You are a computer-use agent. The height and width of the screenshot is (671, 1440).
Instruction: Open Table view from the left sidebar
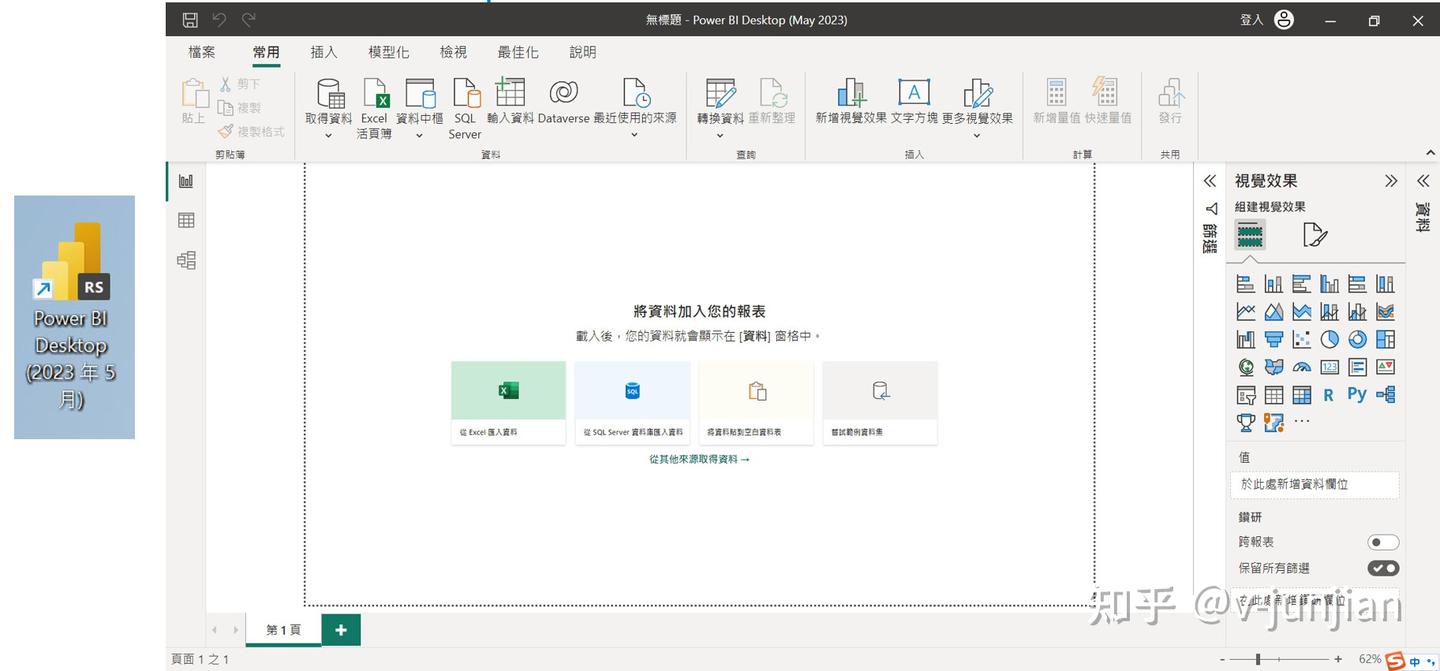[186, 220]
